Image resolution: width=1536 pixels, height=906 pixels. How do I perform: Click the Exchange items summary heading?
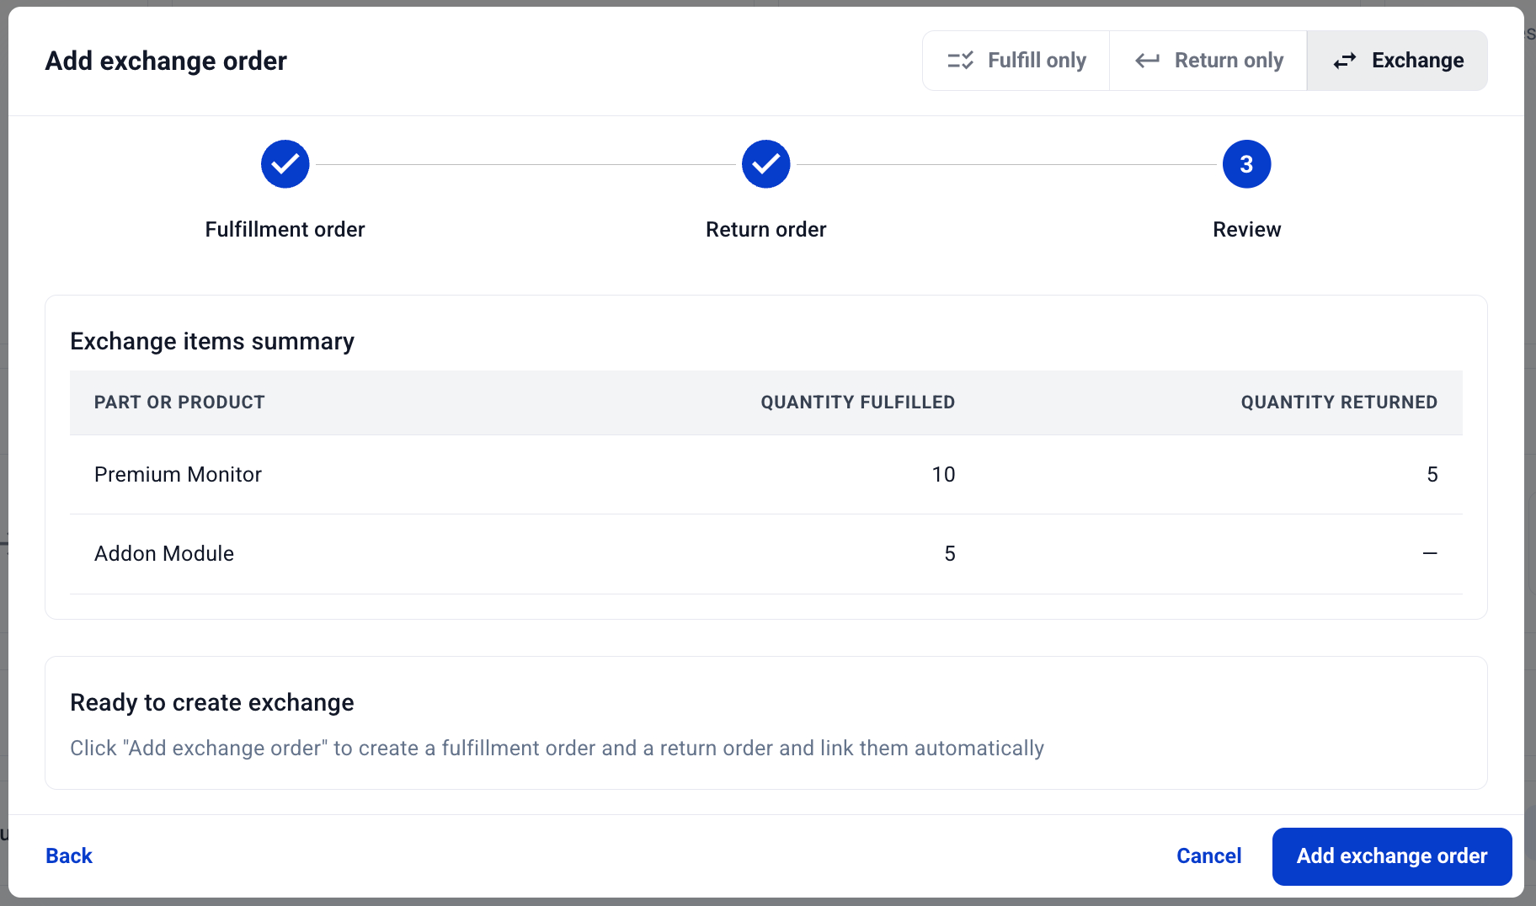coord(212,341)
